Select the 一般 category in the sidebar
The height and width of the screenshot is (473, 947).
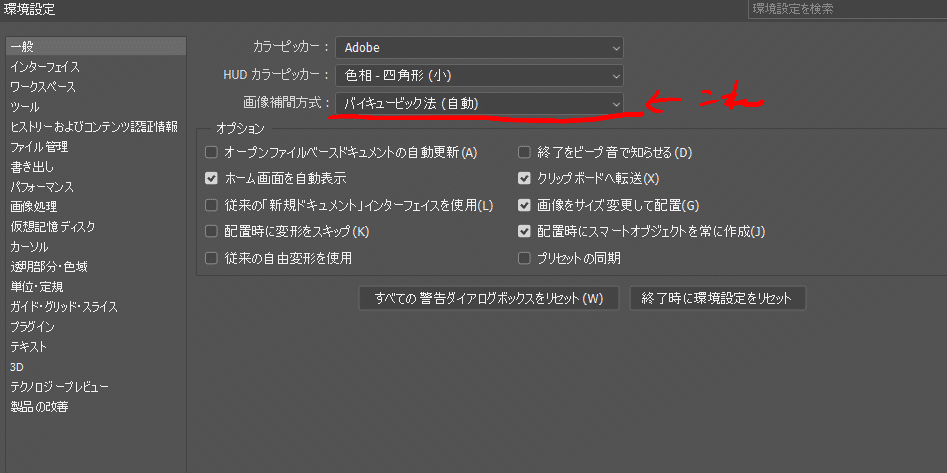pyautogui.click(x=96, y=47)
